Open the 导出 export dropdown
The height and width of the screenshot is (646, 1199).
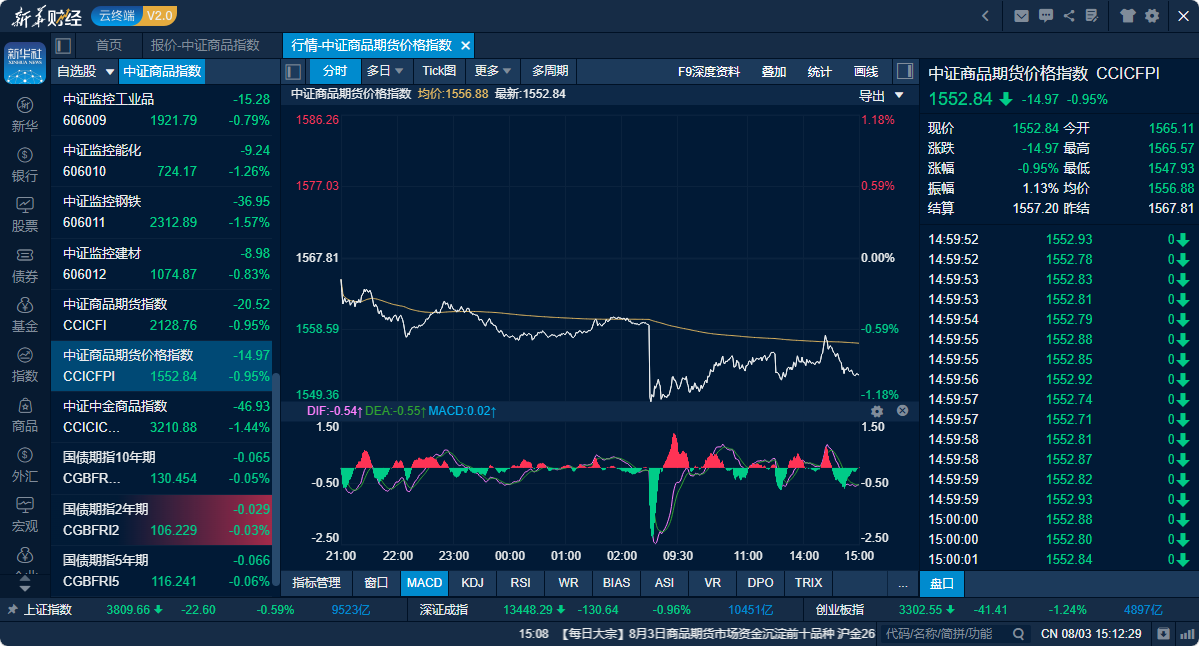(881, 96)
